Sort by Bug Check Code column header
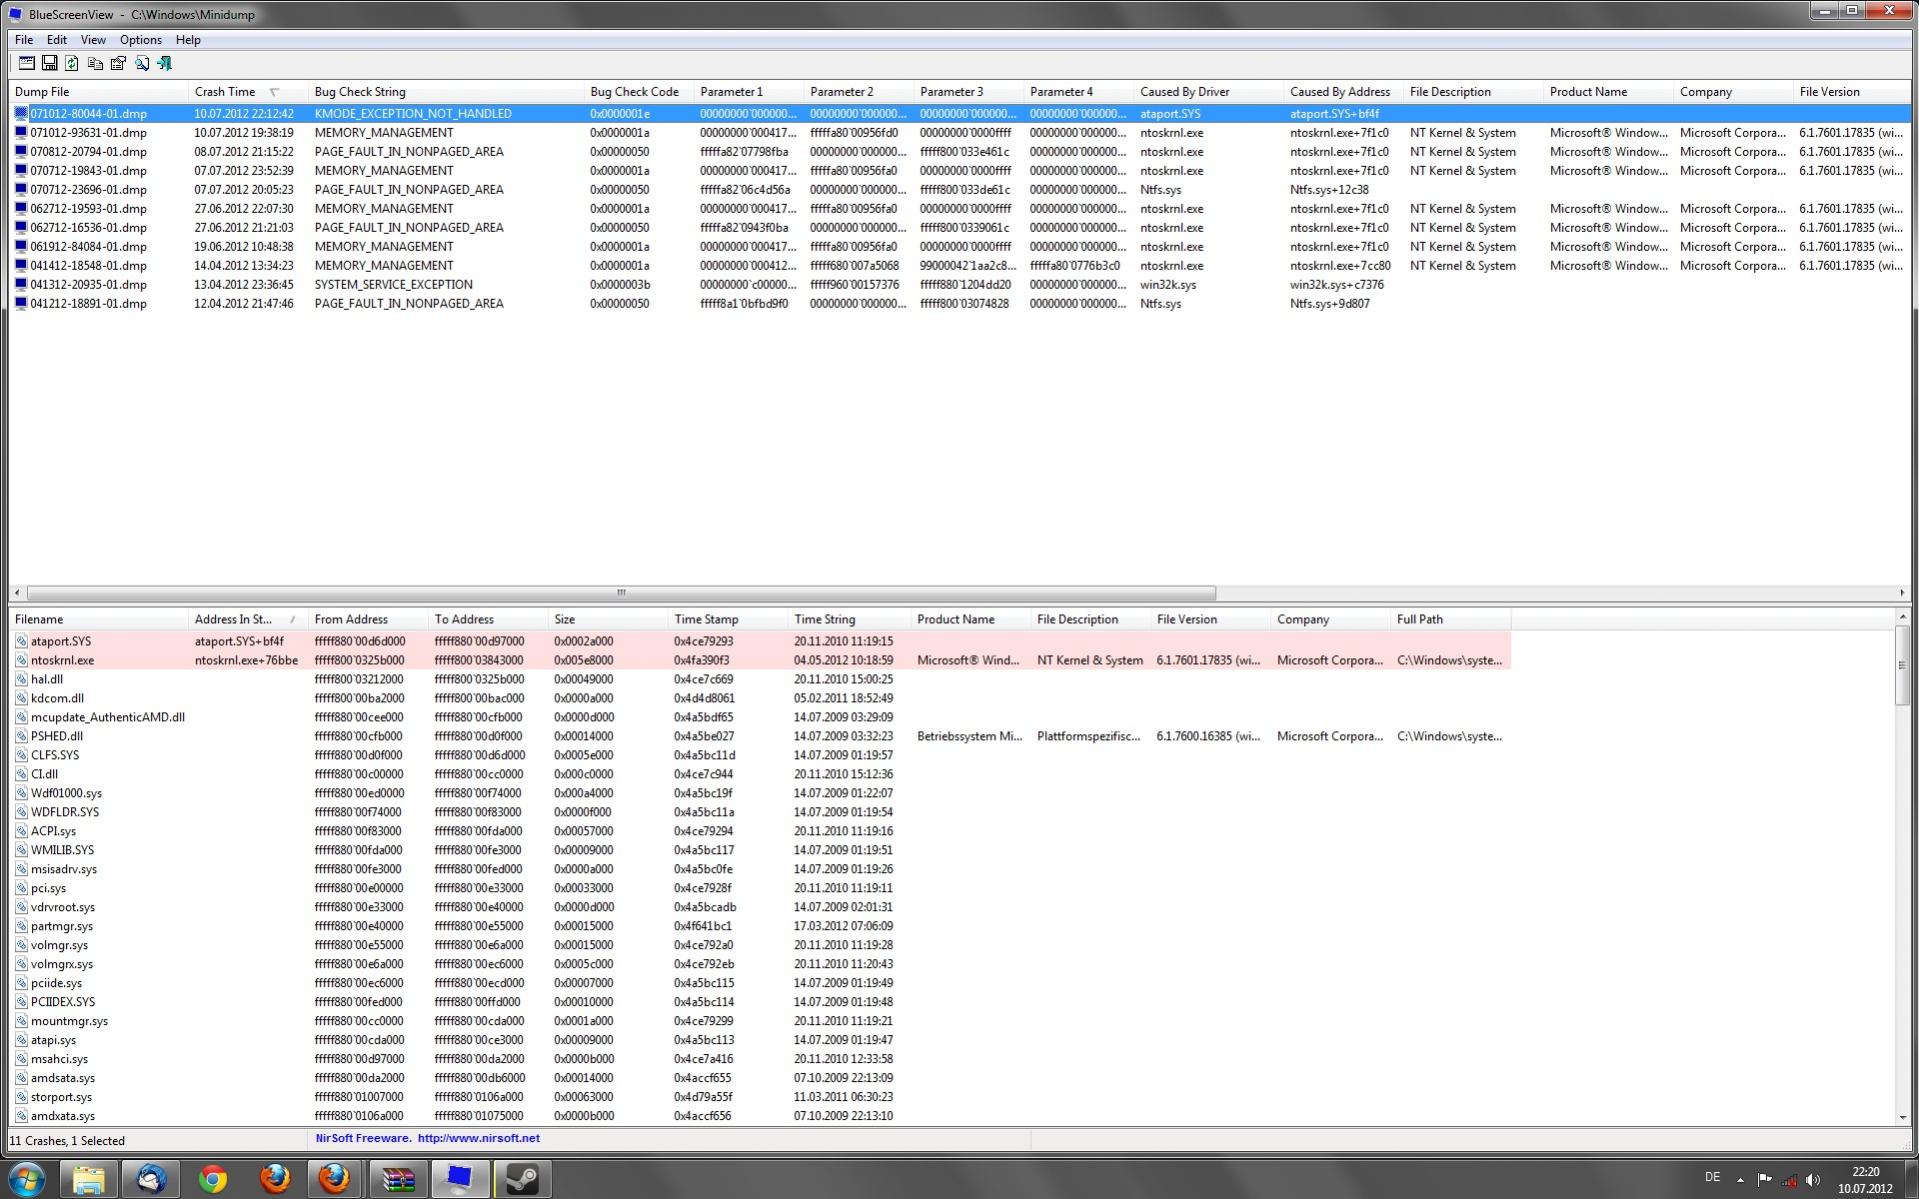Screen dimensions: 1919x1199 639,92
